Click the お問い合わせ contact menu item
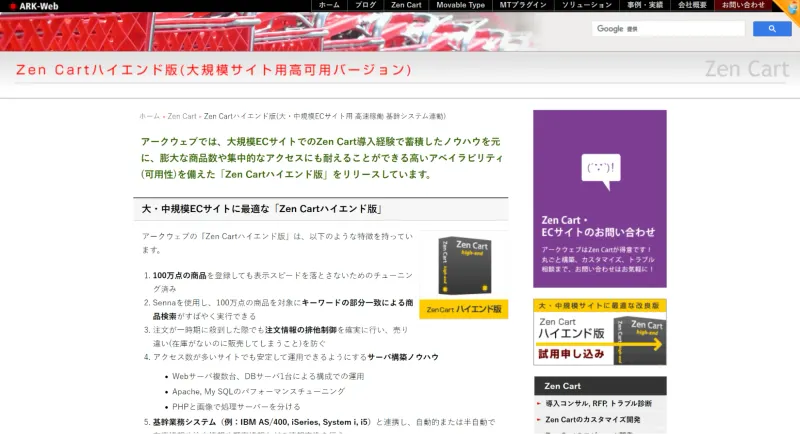This screenshot has width=800, height=434. click(743, 5)
